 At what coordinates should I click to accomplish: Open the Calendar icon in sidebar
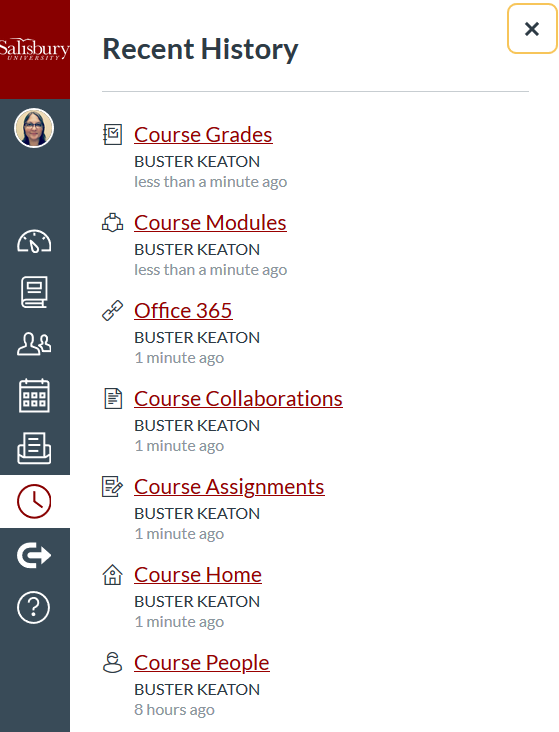(x=34, y=396)
